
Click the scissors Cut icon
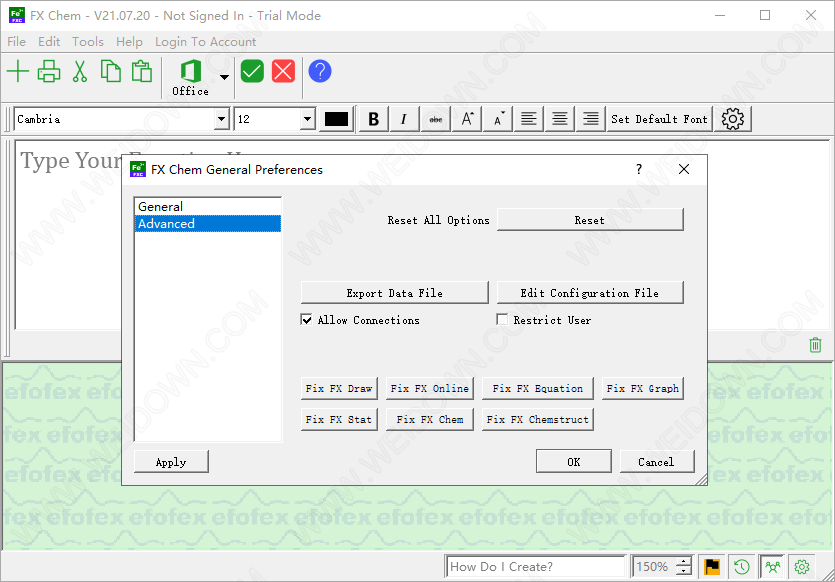click(80, 71)
